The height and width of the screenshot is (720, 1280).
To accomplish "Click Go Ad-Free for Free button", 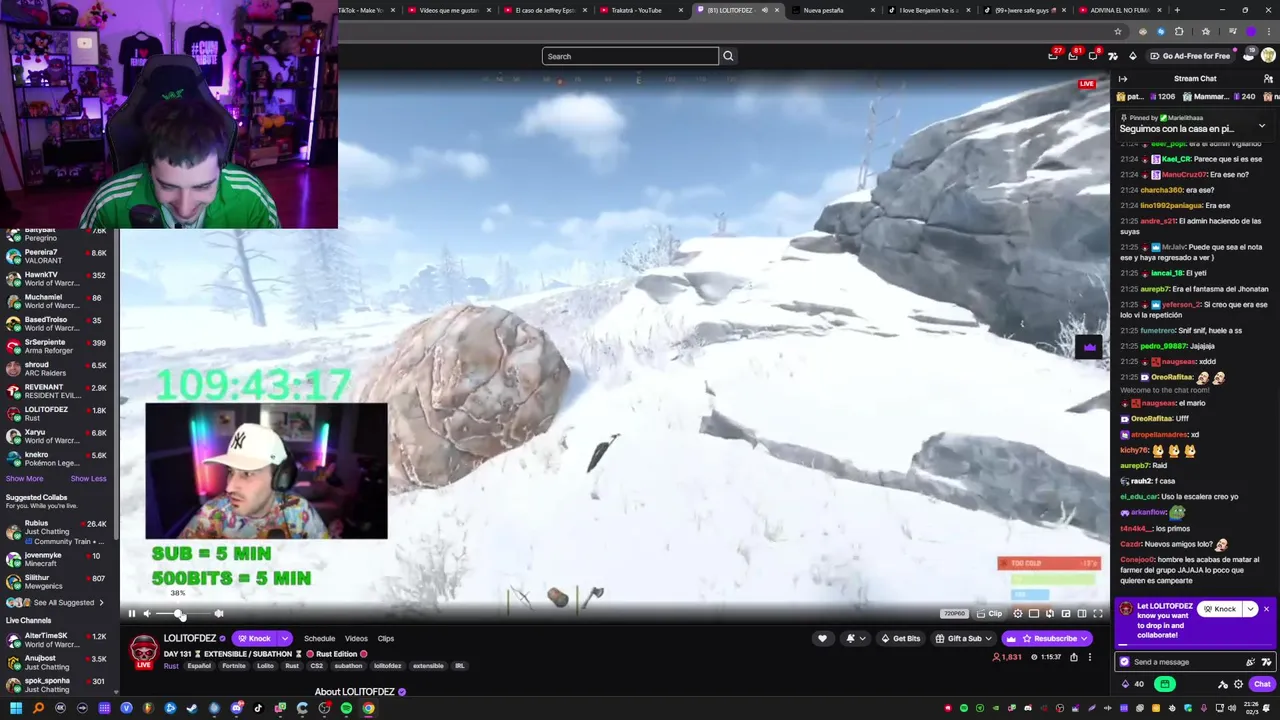I will tap(1190, 56).
